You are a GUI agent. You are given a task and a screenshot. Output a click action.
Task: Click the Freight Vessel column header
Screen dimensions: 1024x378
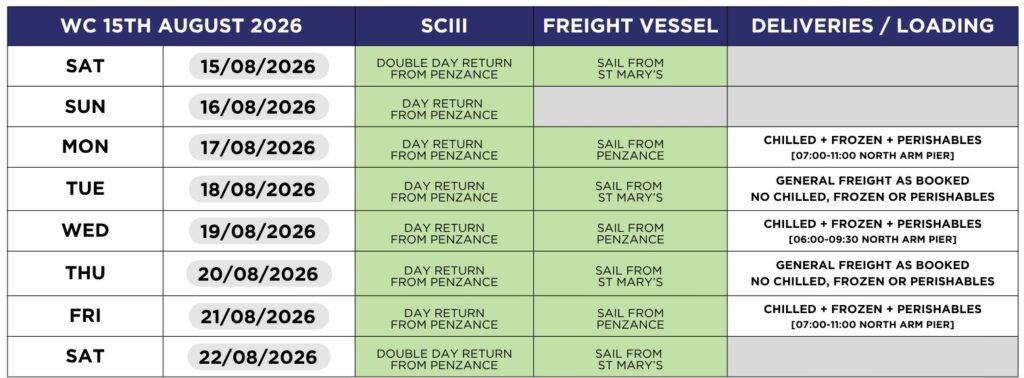point(630,26)
